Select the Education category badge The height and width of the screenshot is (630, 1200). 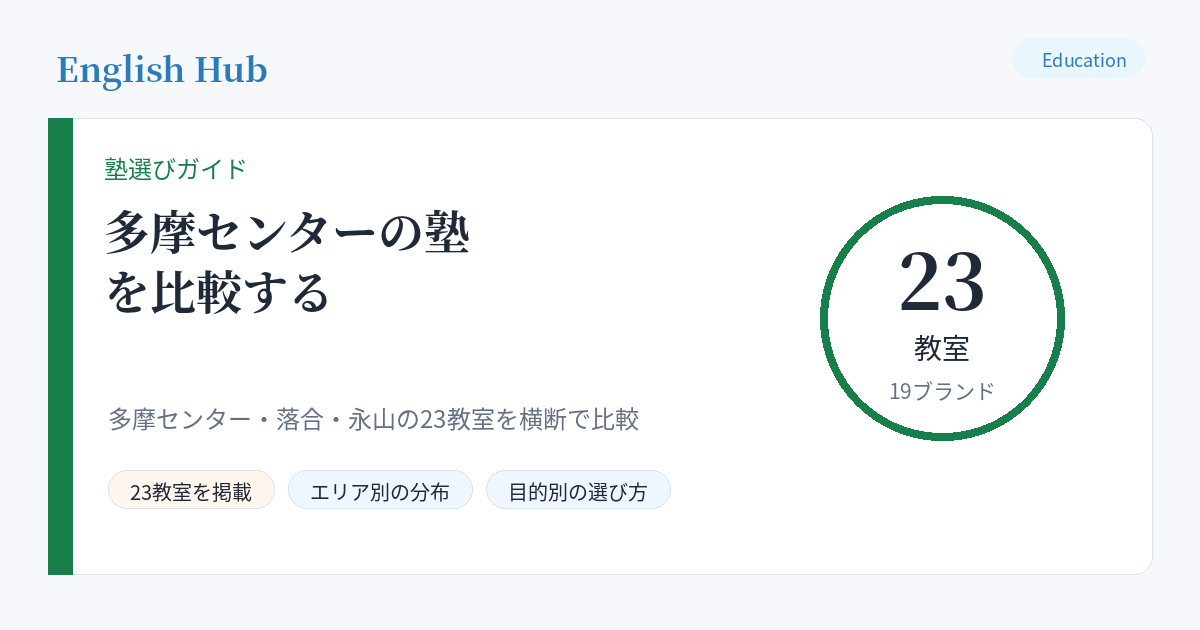point(1078,59)
